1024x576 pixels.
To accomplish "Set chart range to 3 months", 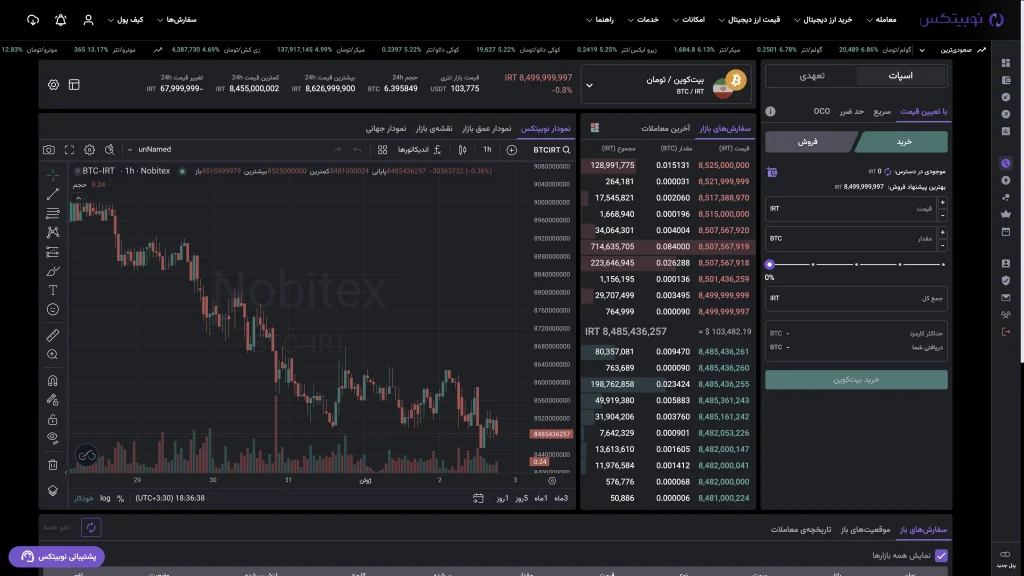I will 561,498.
